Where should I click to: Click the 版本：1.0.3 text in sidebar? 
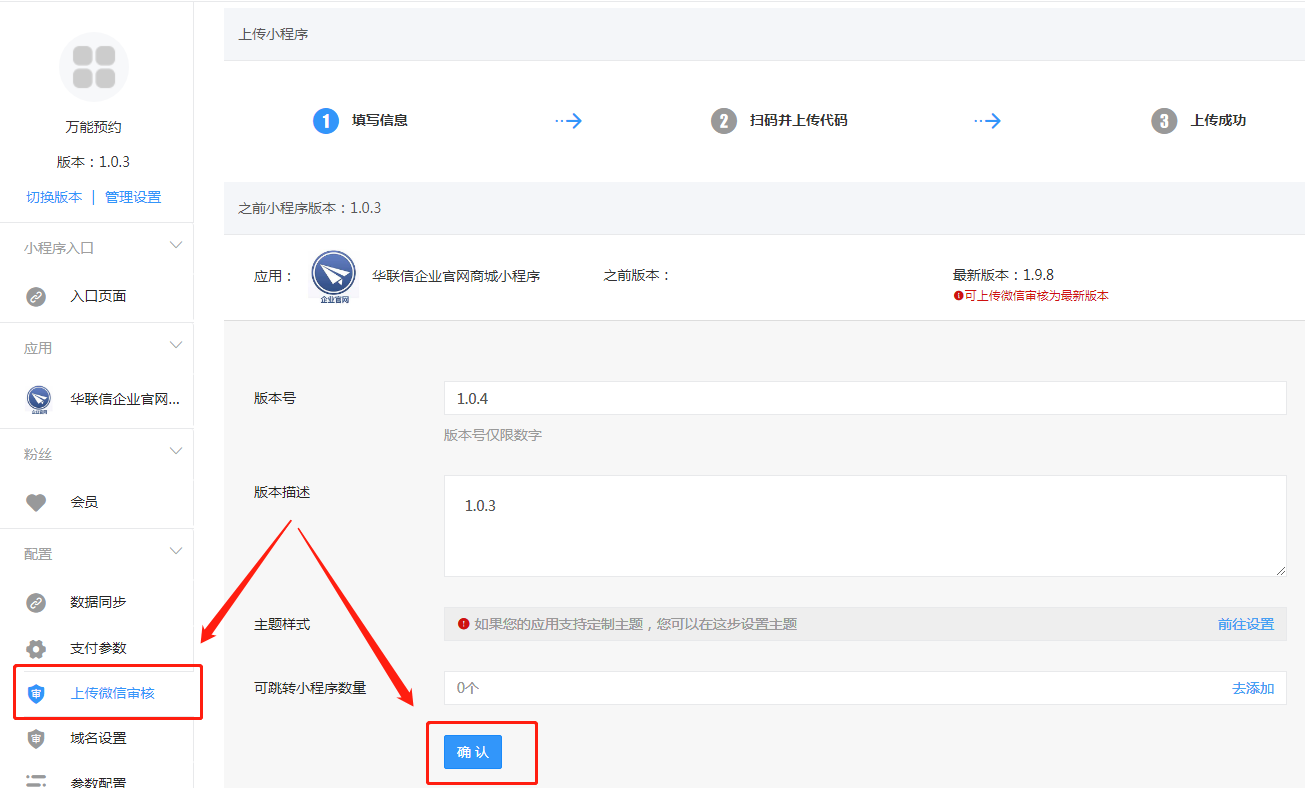94,162
